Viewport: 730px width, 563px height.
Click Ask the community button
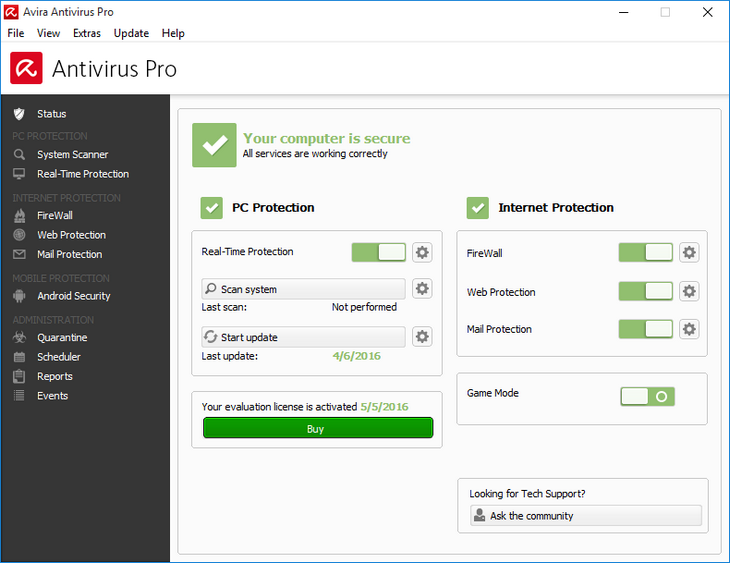[x=585, y=516]
